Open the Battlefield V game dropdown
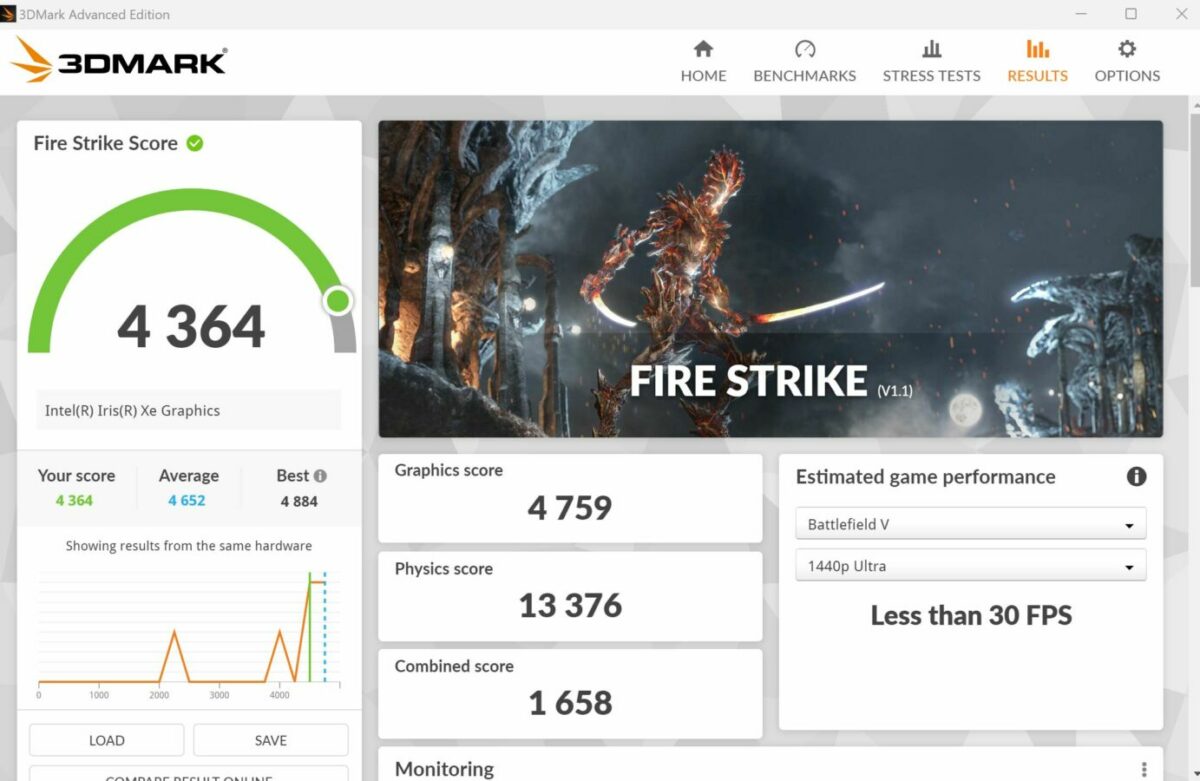The width and height of the screenshot is (1200, 781). pos(970,524)
